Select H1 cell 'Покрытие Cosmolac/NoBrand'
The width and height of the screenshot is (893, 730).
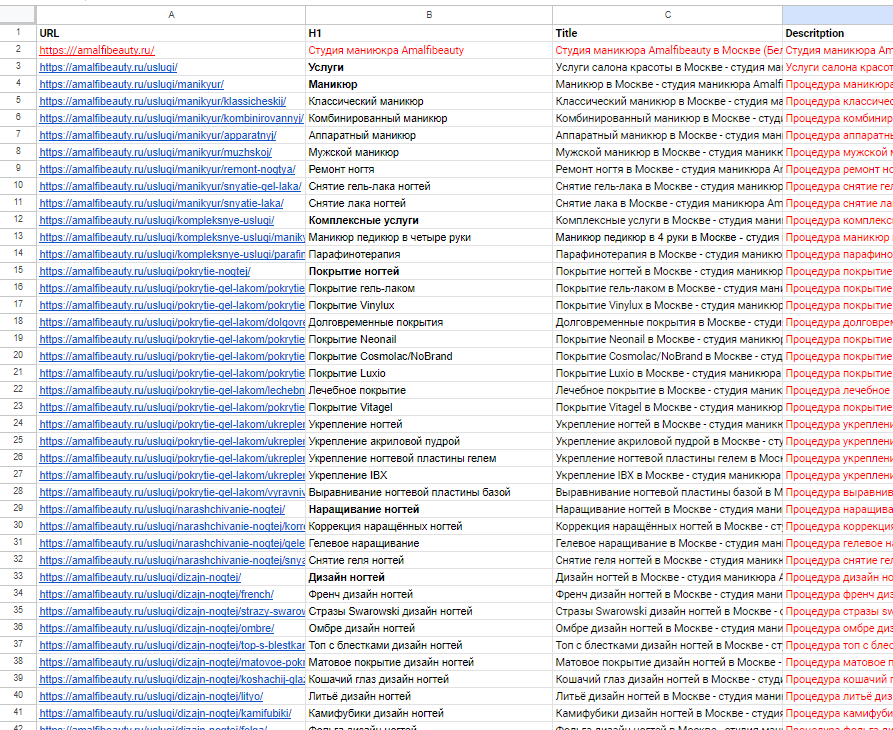[x=429, y=356]
